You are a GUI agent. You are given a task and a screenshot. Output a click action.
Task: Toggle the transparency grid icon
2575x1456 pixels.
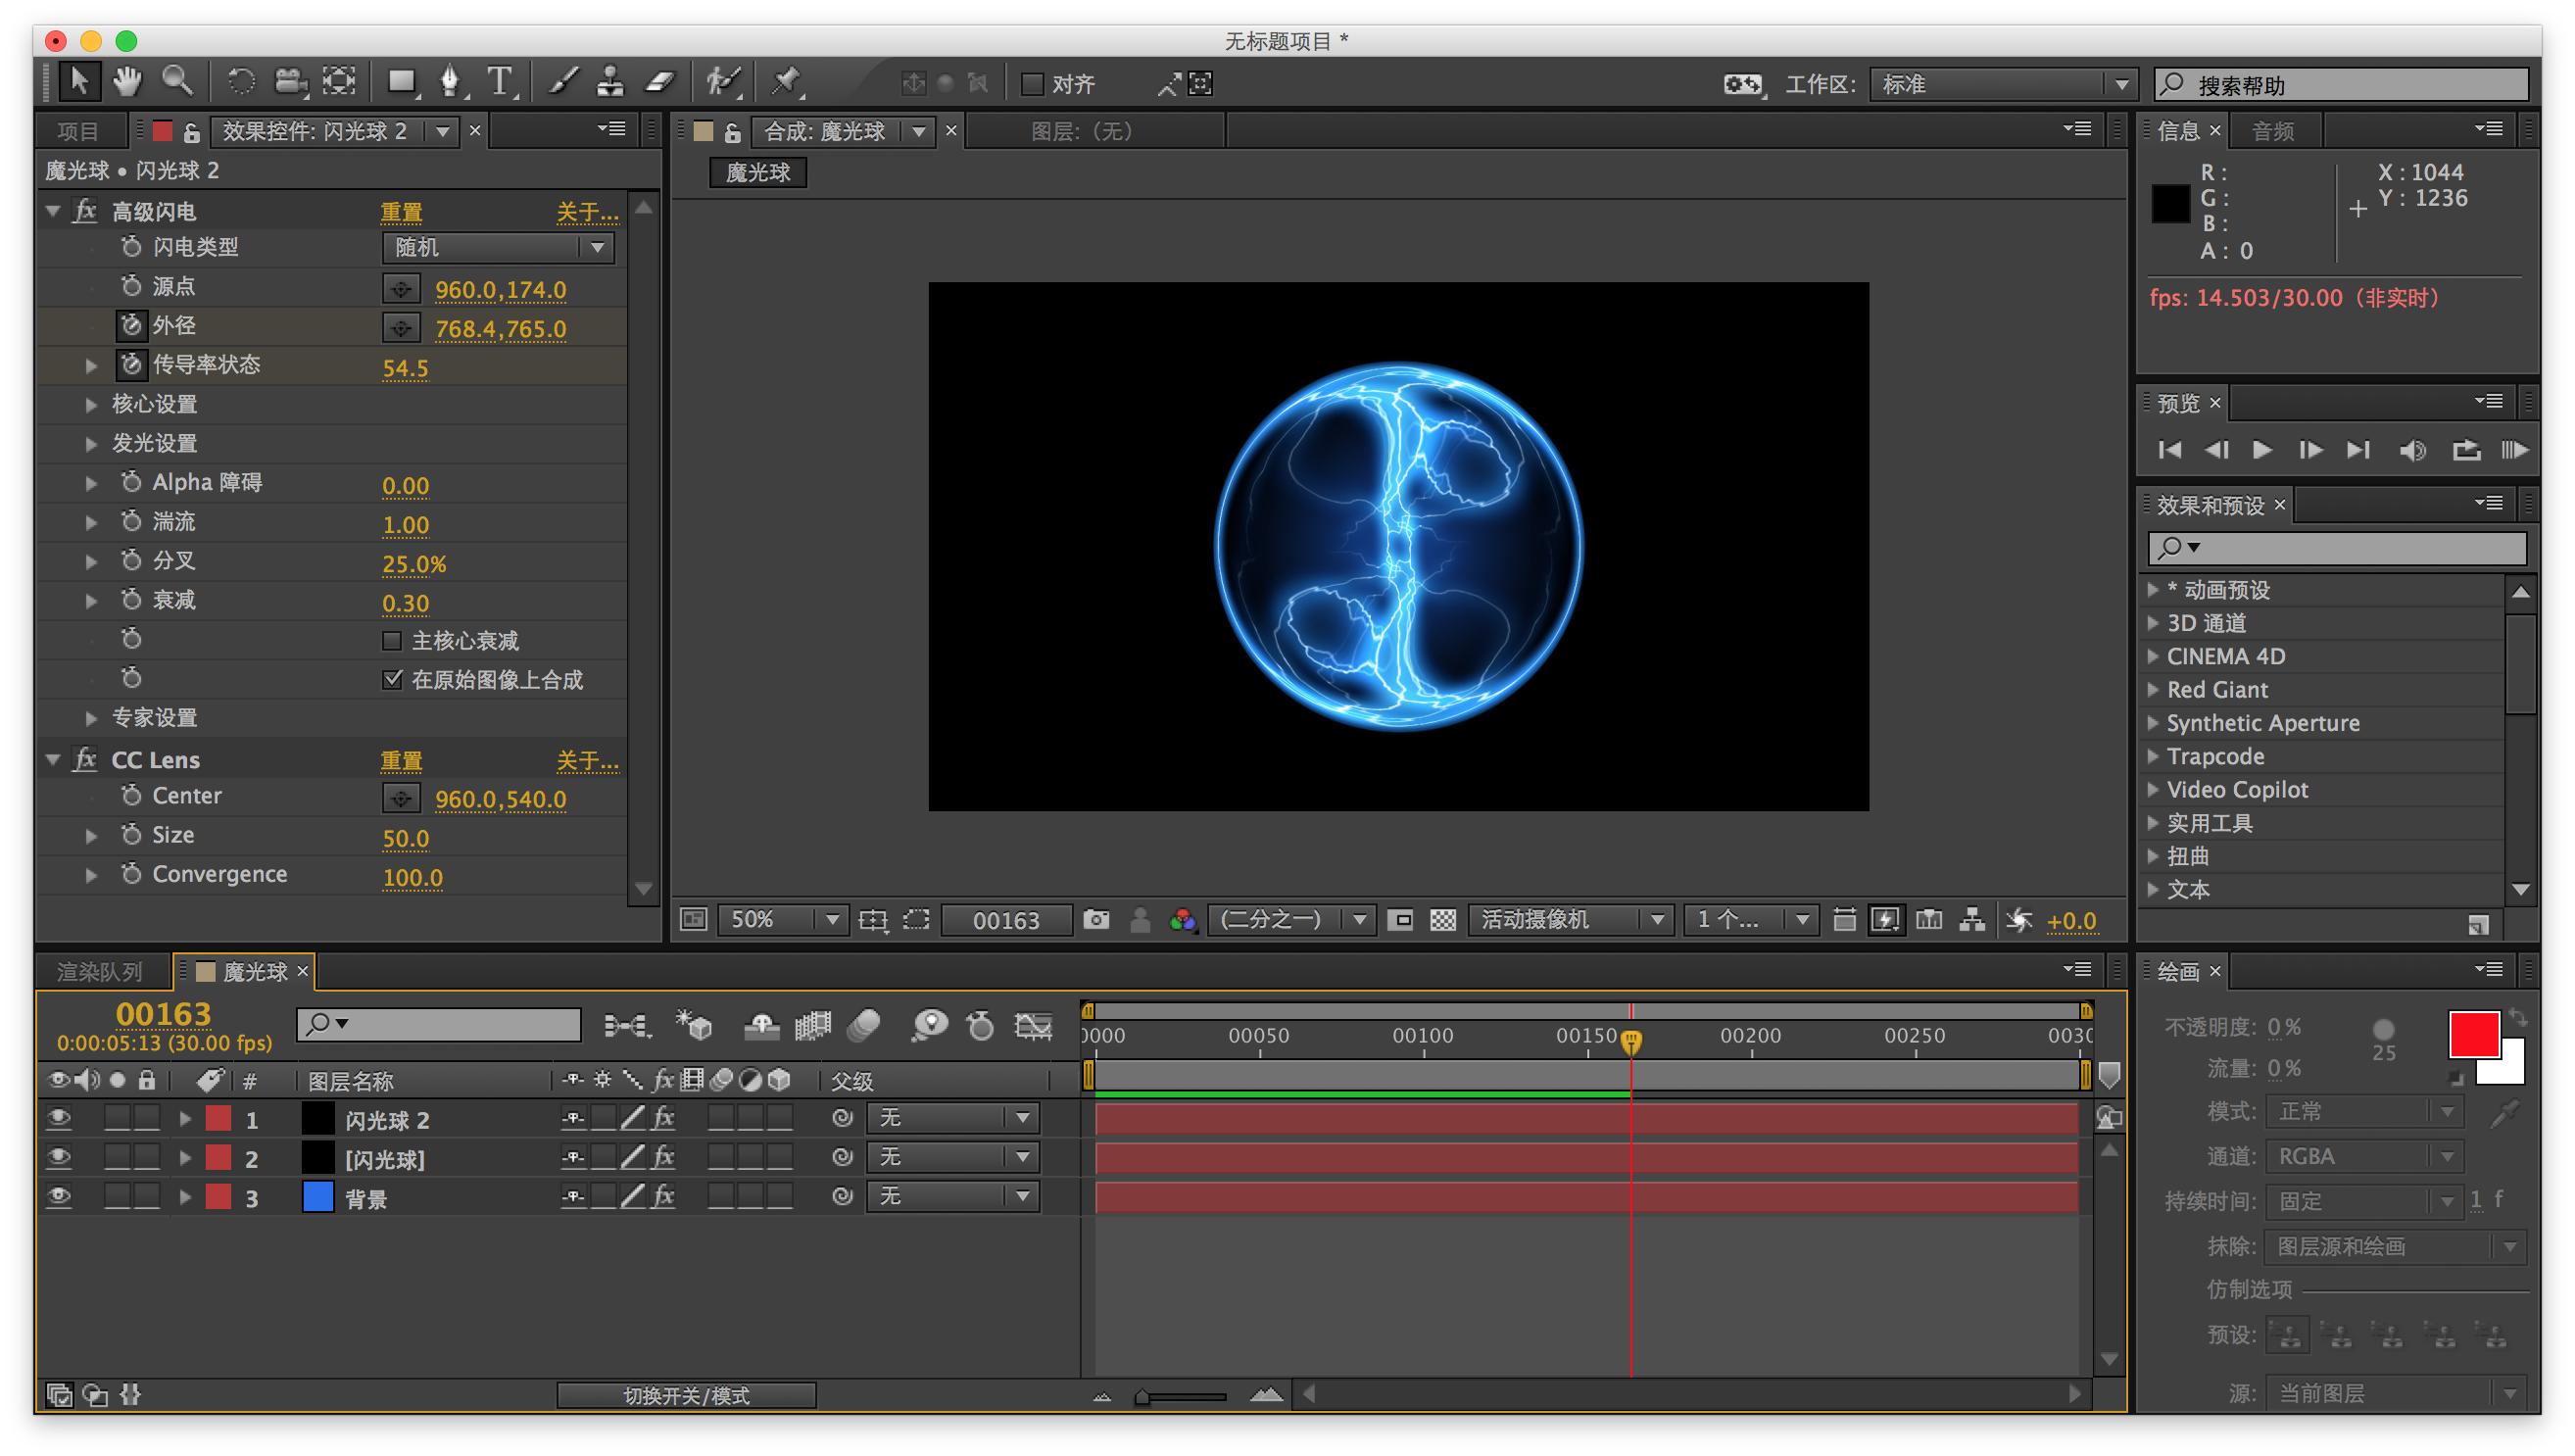click(x=1442, y=919)
